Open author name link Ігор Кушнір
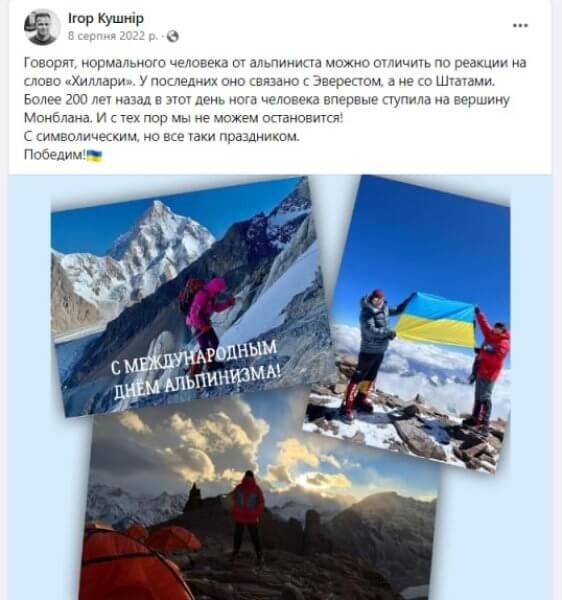The height and width of the screenshot is (600, 562). point(106,18)
